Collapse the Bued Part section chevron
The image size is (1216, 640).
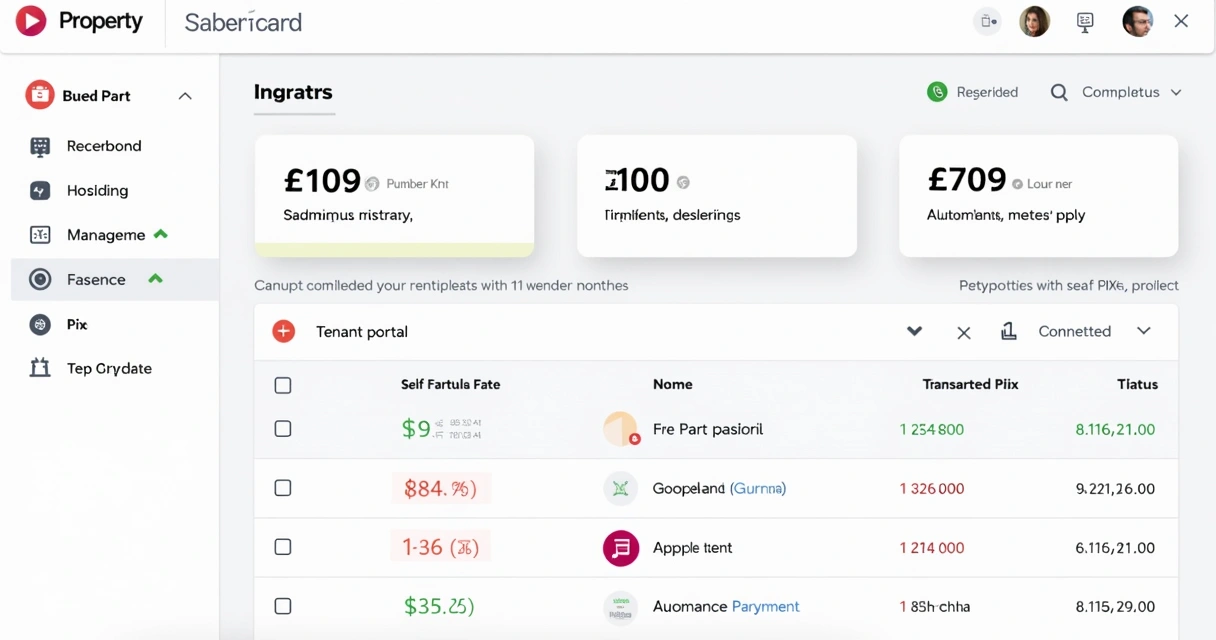[185, 96]
